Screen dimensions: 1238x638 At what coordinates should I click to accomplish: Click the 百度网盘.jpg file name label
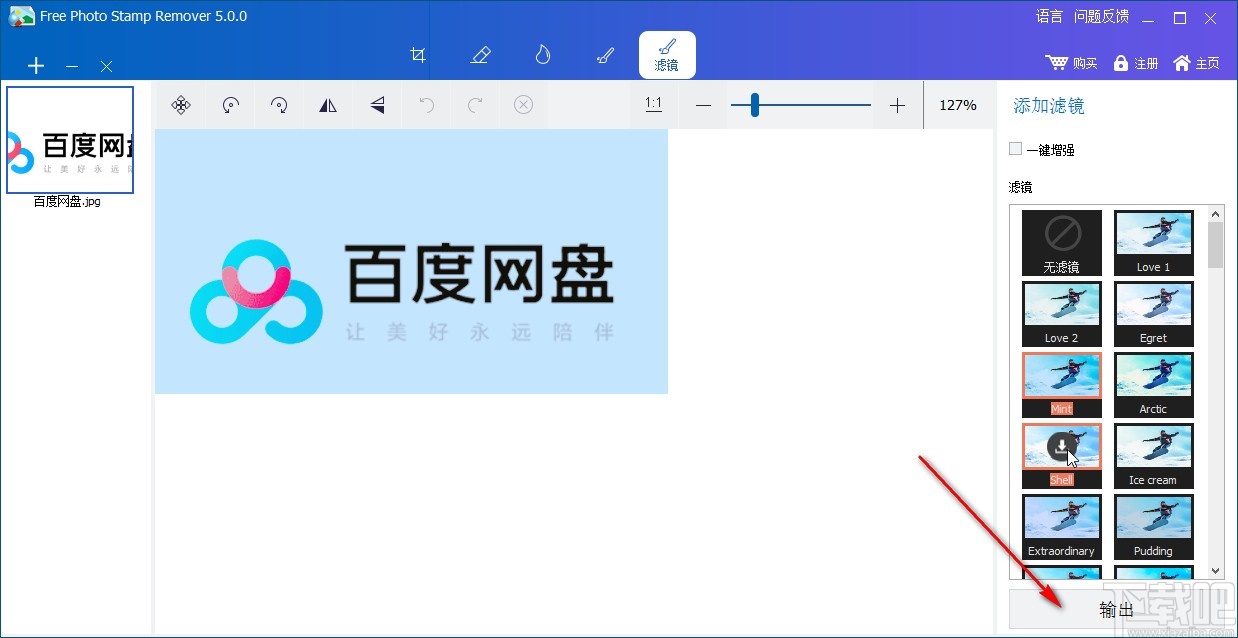point(67,201)
